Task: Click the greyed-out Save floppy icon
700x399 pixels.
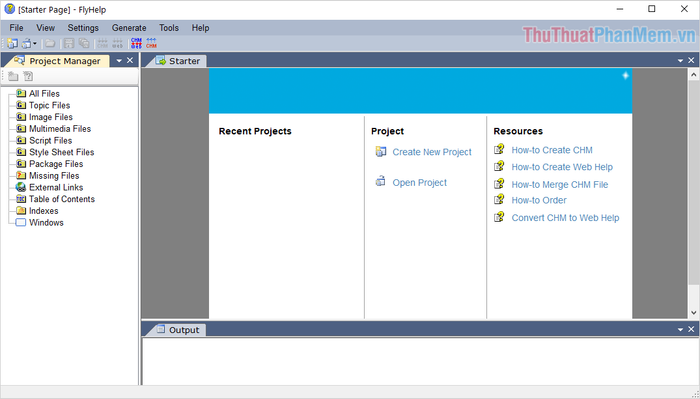Action: [x=68, y=43]
